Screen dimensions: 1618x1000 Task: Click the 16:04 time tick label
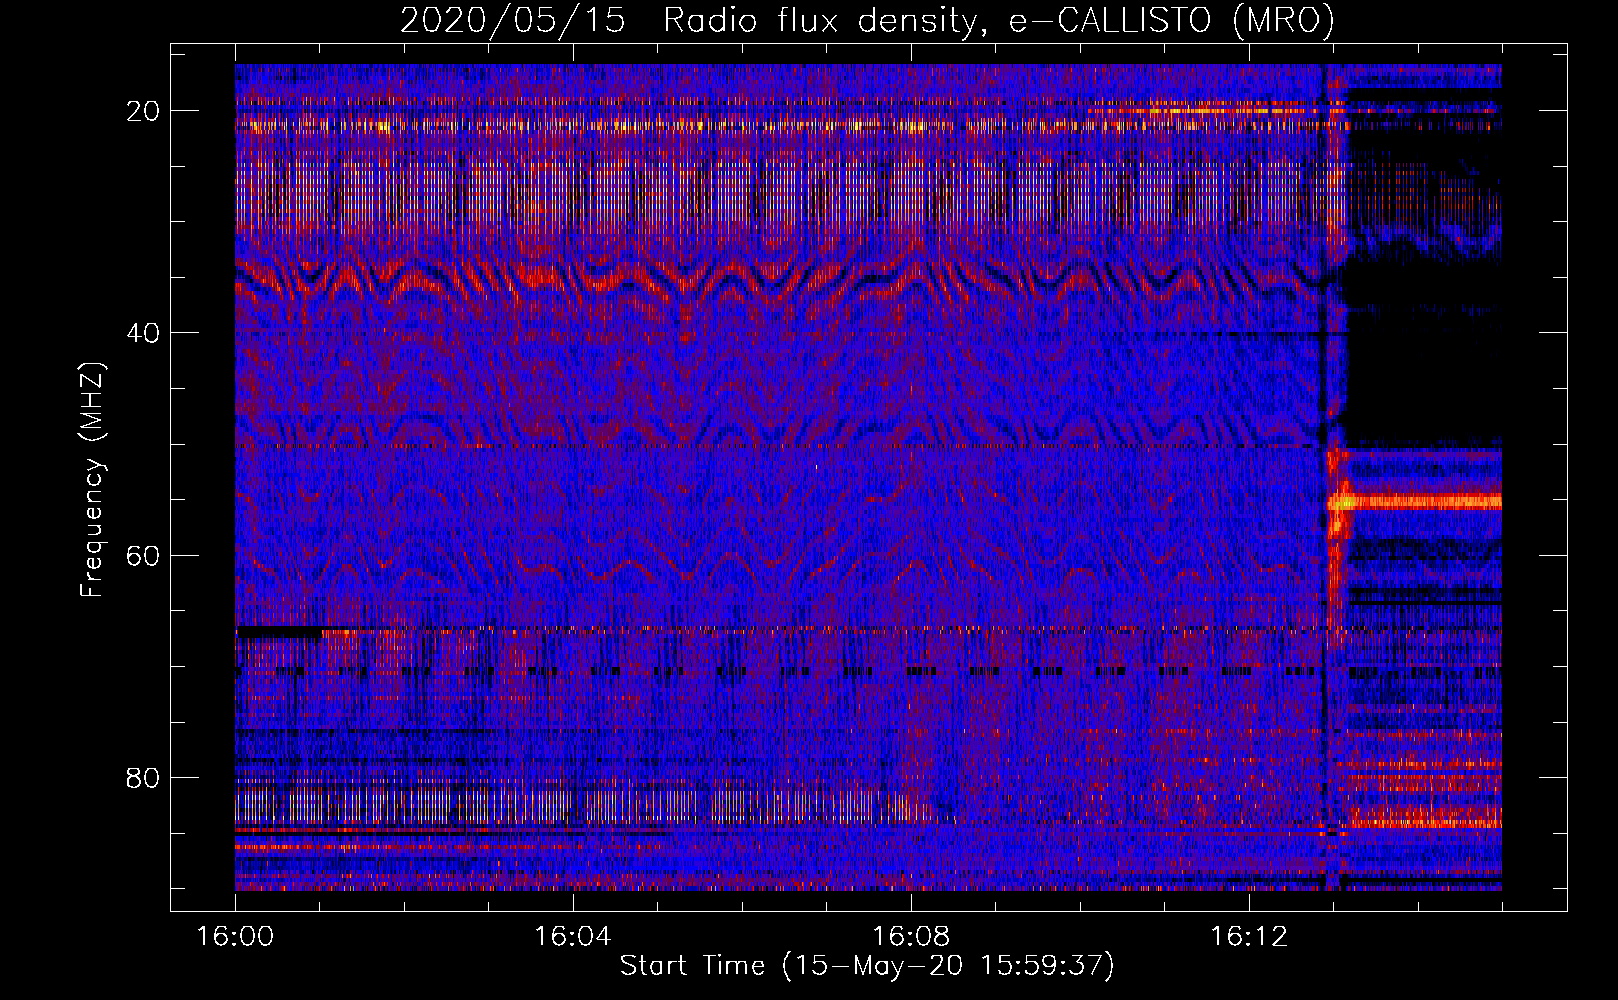[x=573, y=936]
